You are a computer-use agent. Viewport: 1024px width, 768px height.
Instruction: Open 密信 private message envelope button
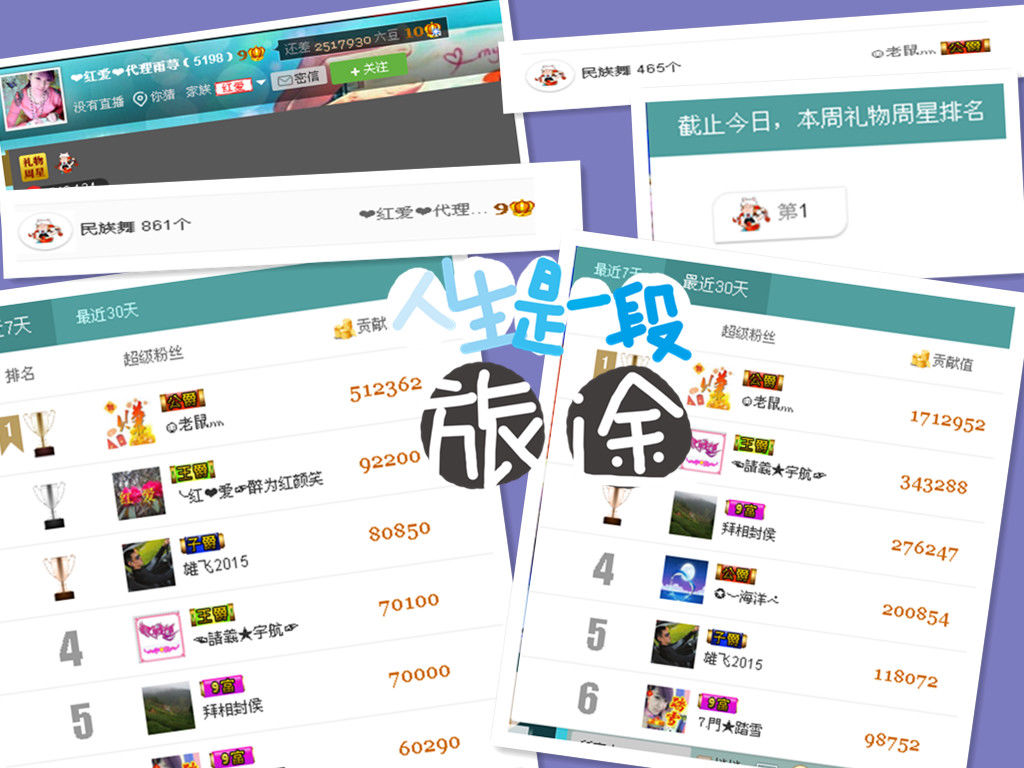click(x=297, y=77)
